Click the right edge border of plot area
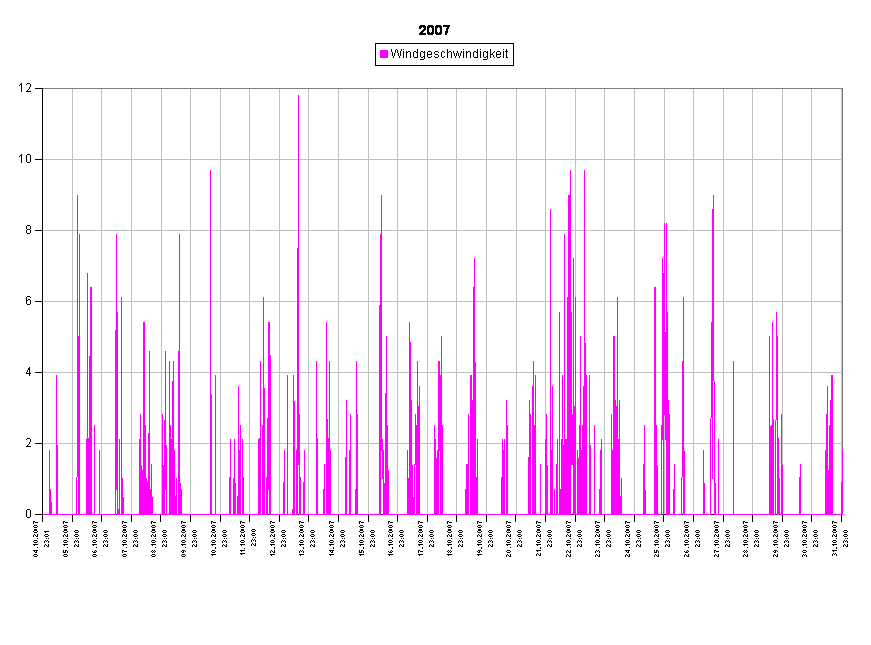This screenshot has width=871, height=645. click(x=842, y=300)
